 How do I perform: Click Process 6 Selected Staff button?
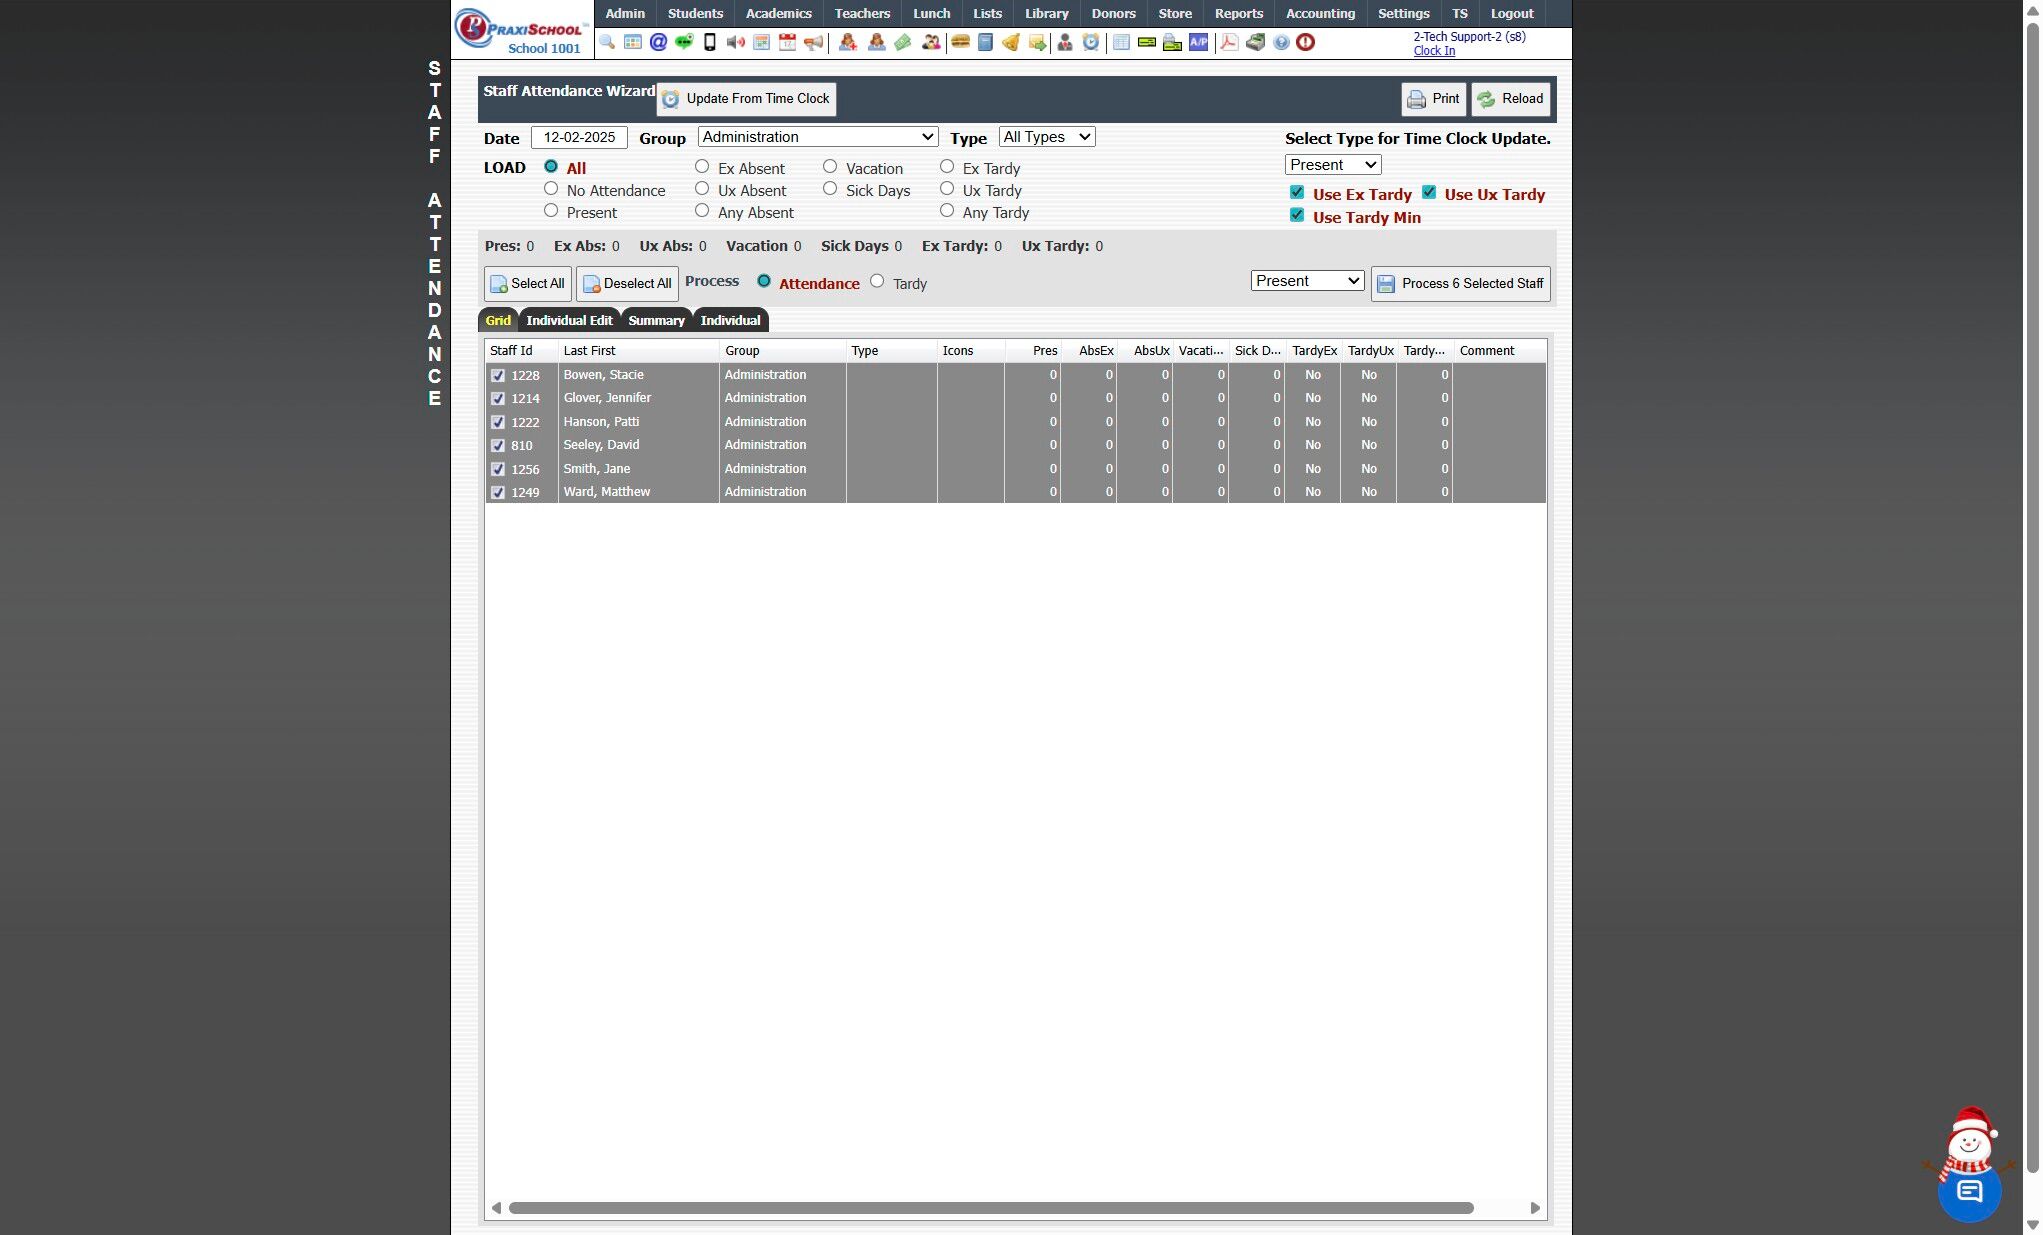(x=1461, y=284)
